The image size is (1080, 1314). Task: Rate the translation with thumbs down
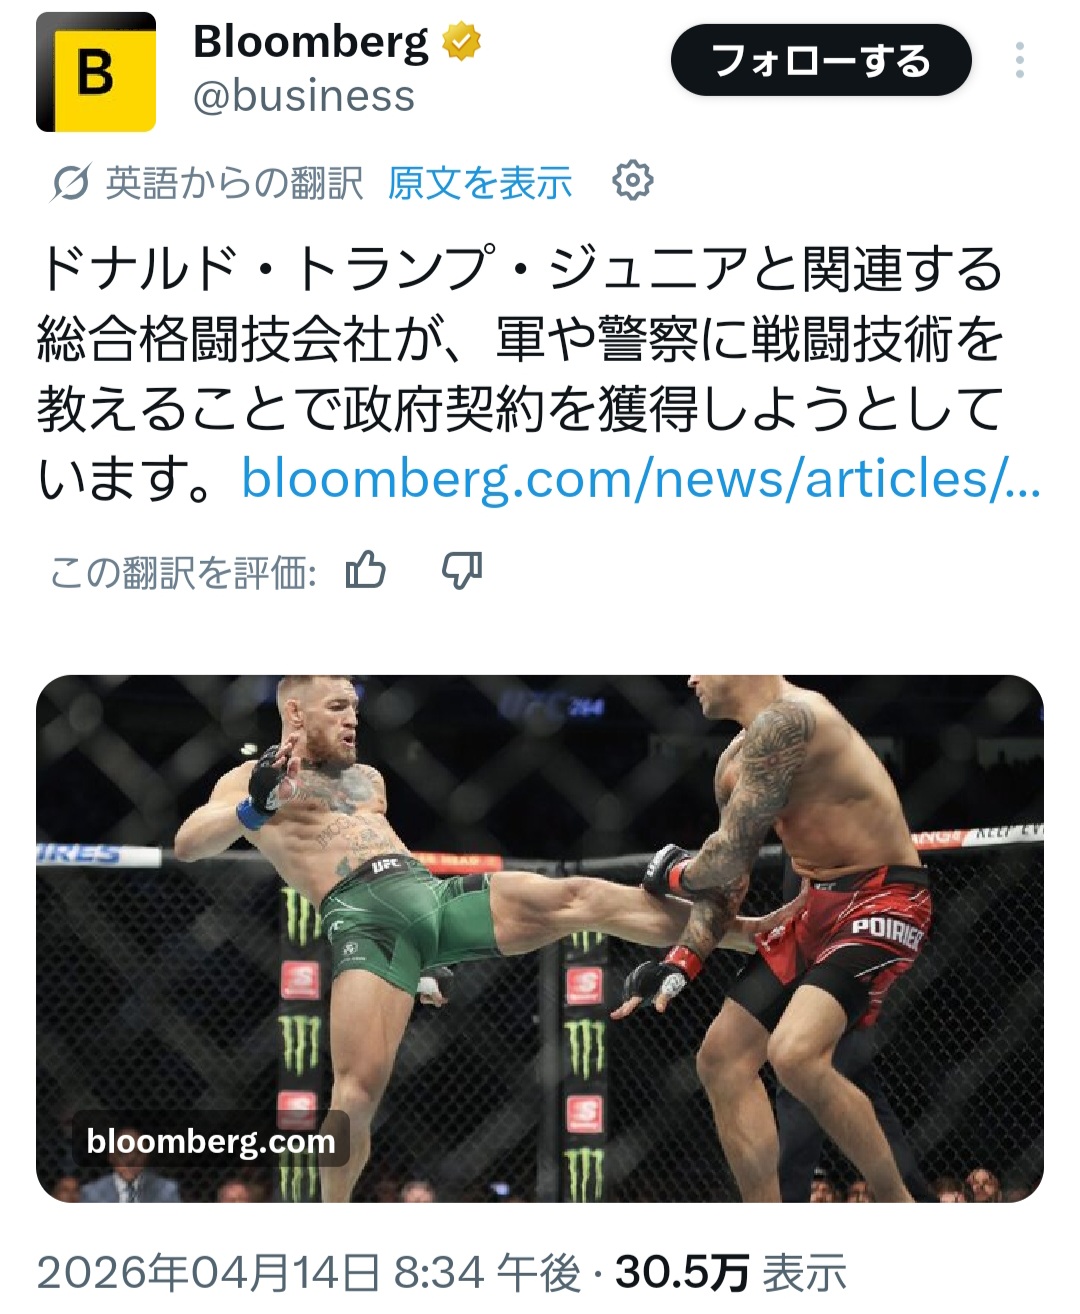tap(462, 571)
